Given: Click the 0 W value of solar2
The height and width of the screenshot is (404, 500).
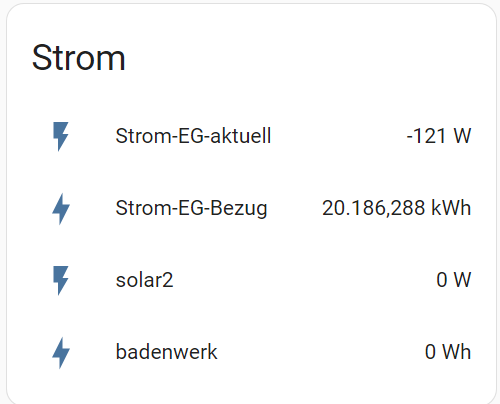Looking at the screenshot, I should pyautogui.click(x=454, y=280).
